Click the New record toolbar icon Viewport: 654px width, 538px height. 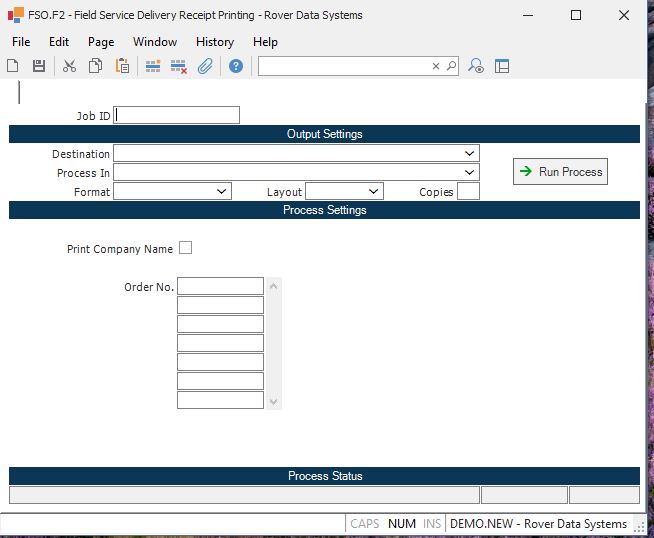[x=13, y=66]
